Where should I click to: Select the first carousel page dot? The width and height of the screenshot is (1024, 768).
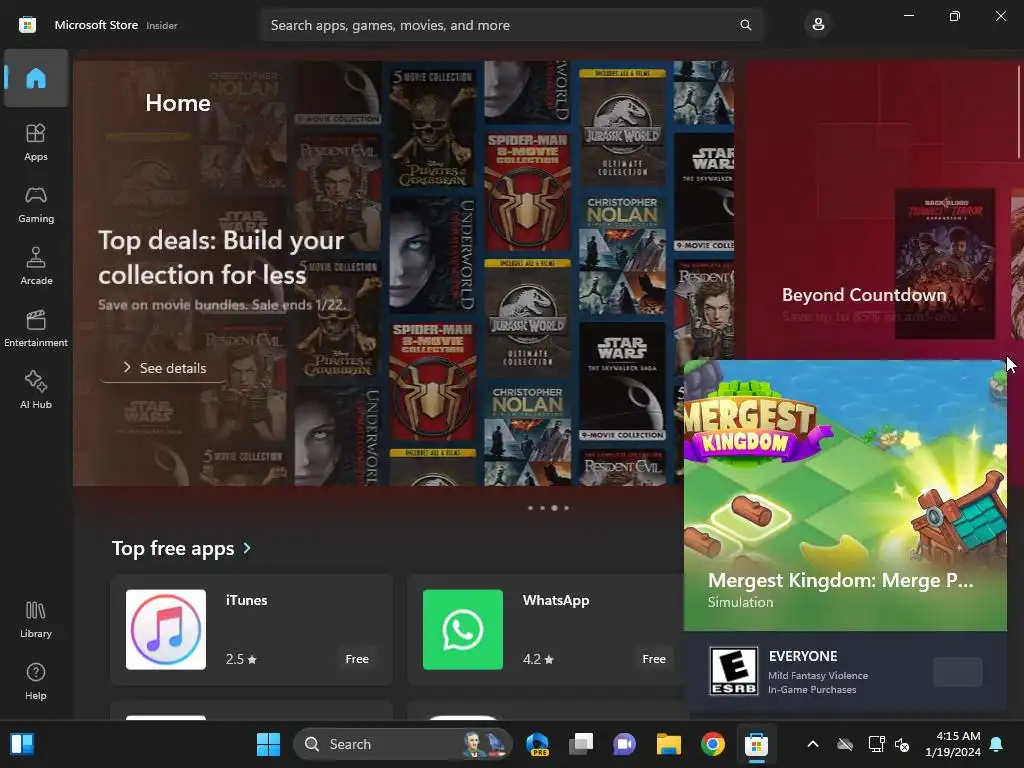(530, 508)
